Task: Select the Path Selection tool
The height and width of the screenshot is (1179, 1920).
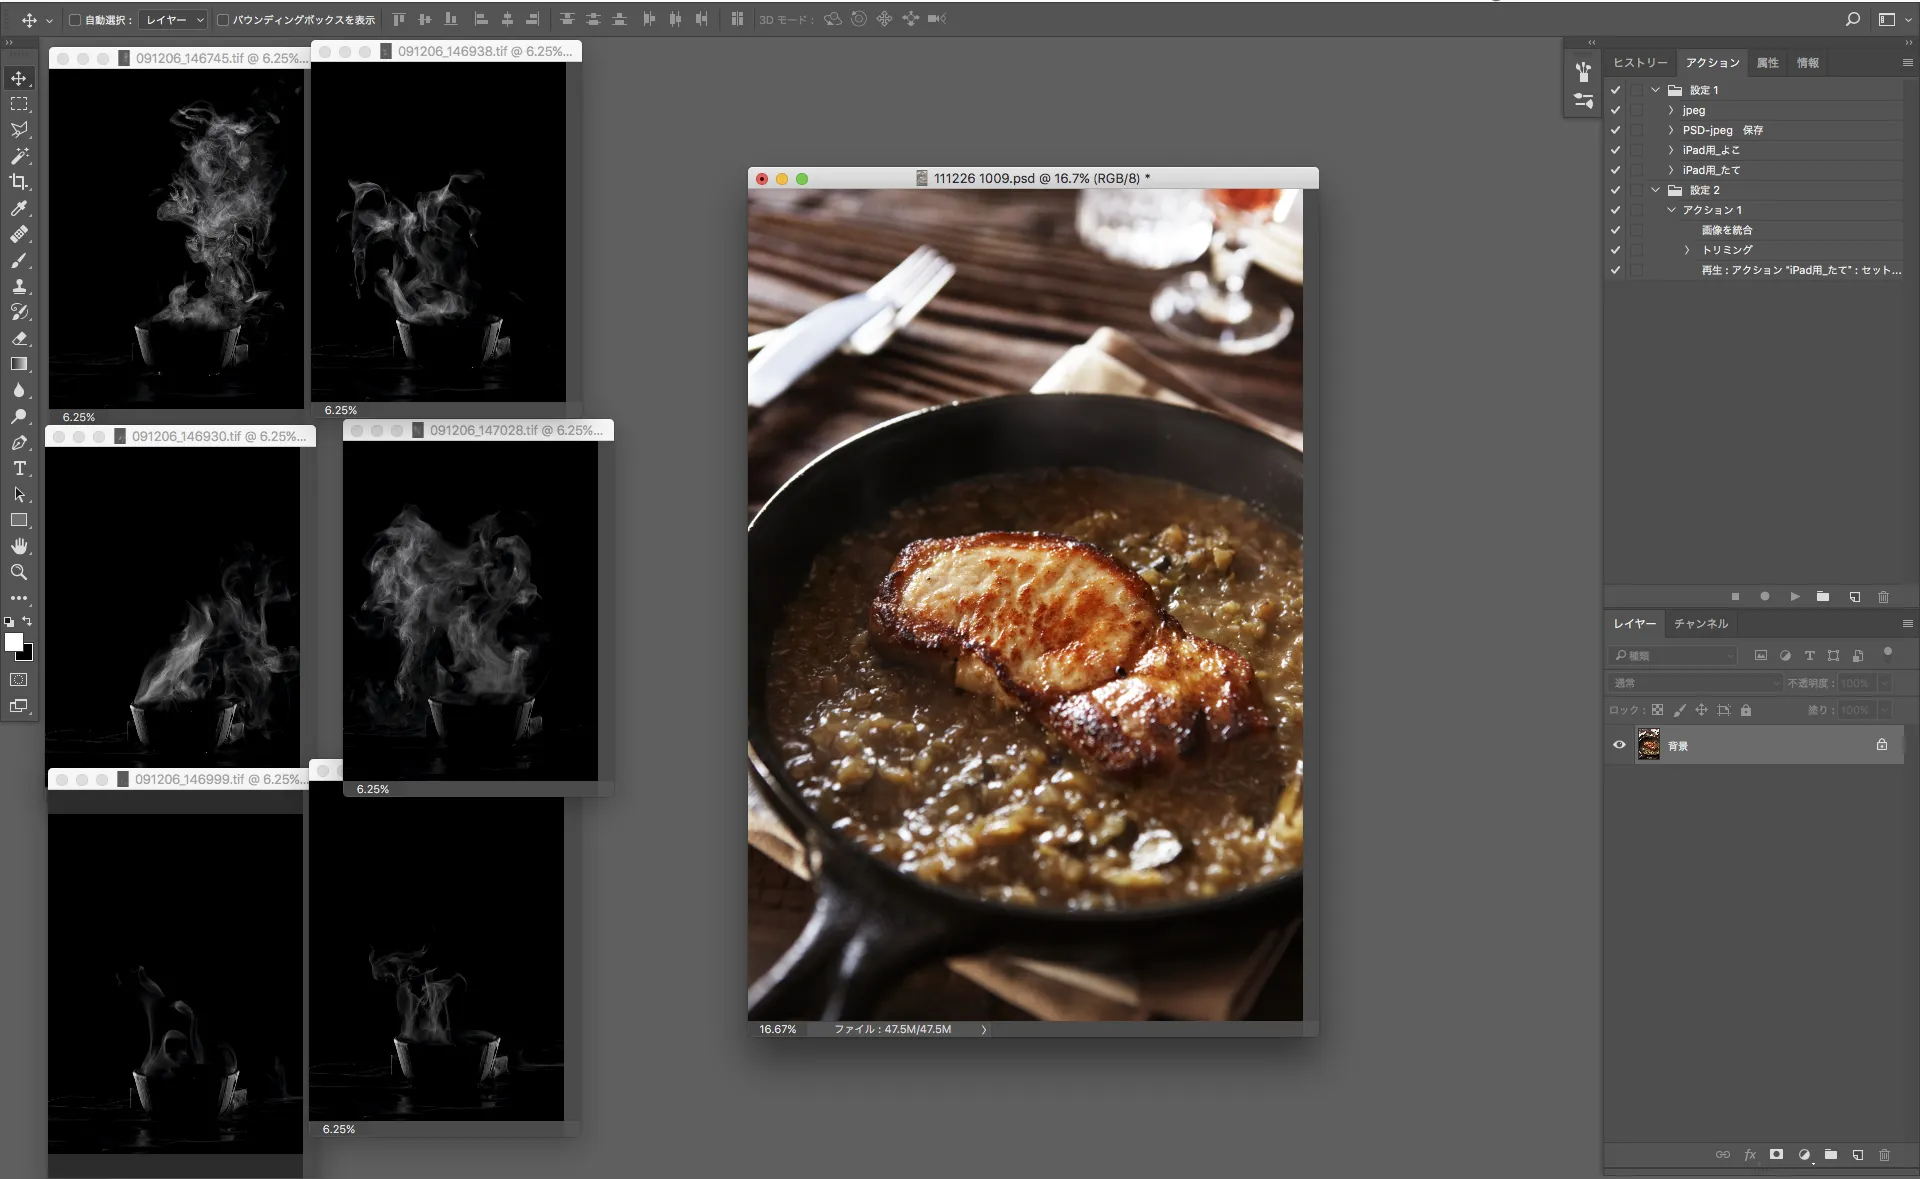Action: [19, 494]
